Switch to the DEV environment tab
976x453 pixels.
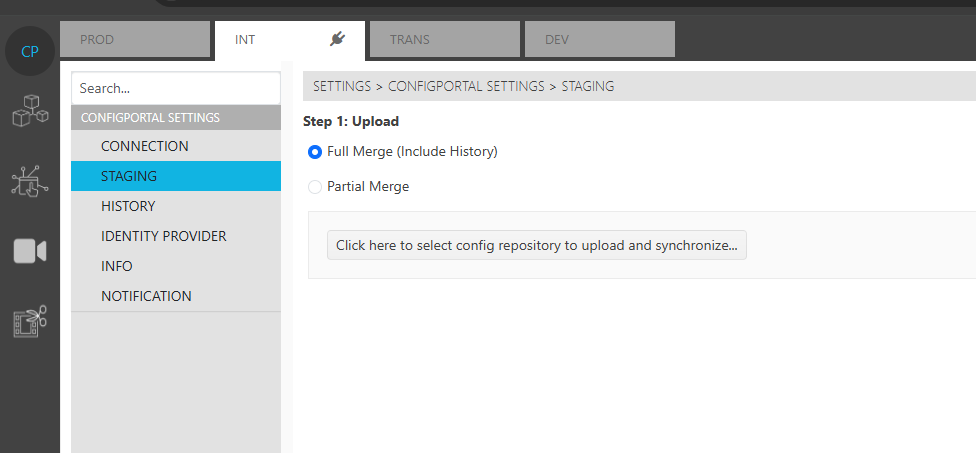pyautogui.click(x=600, y=40)
